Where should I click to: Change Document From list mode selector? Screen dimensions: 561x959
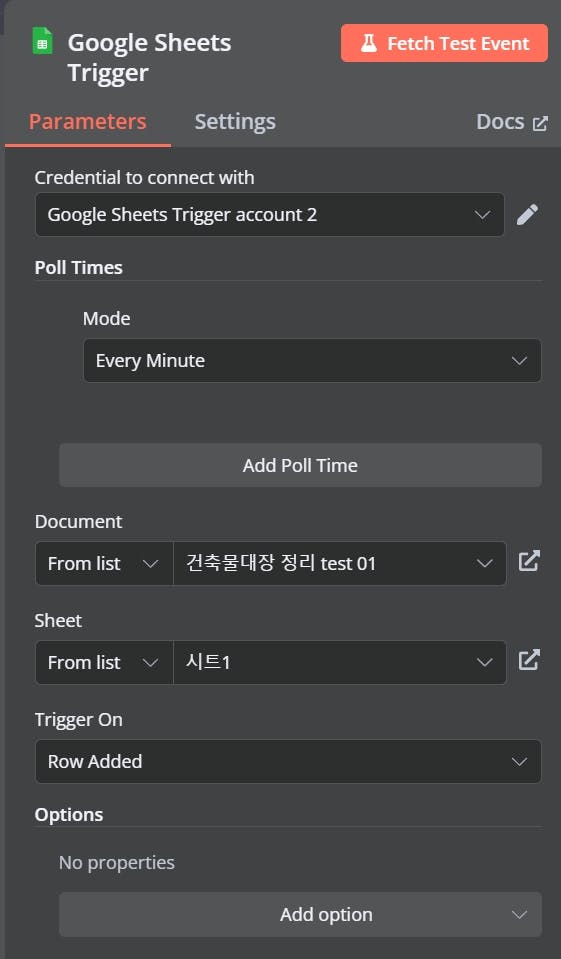pyautogui.click(x=104, y=563)
